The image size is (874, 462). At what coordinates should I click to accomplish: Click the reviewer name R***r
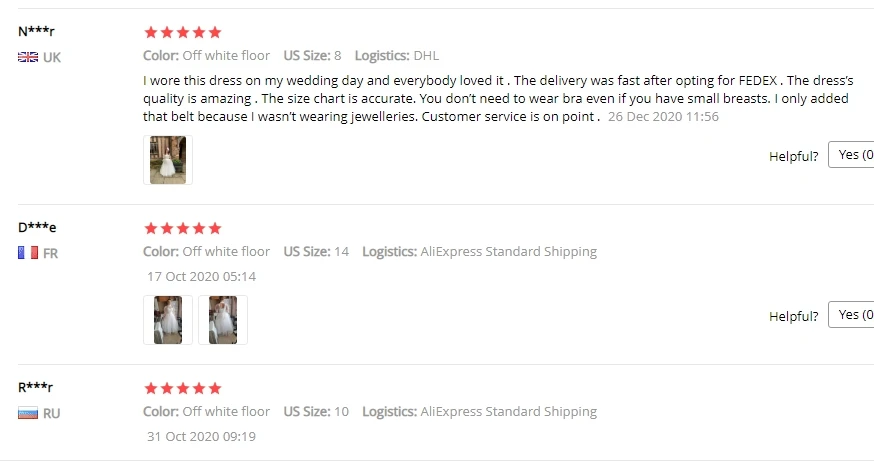pyautogui.click(x=36, y=388)
